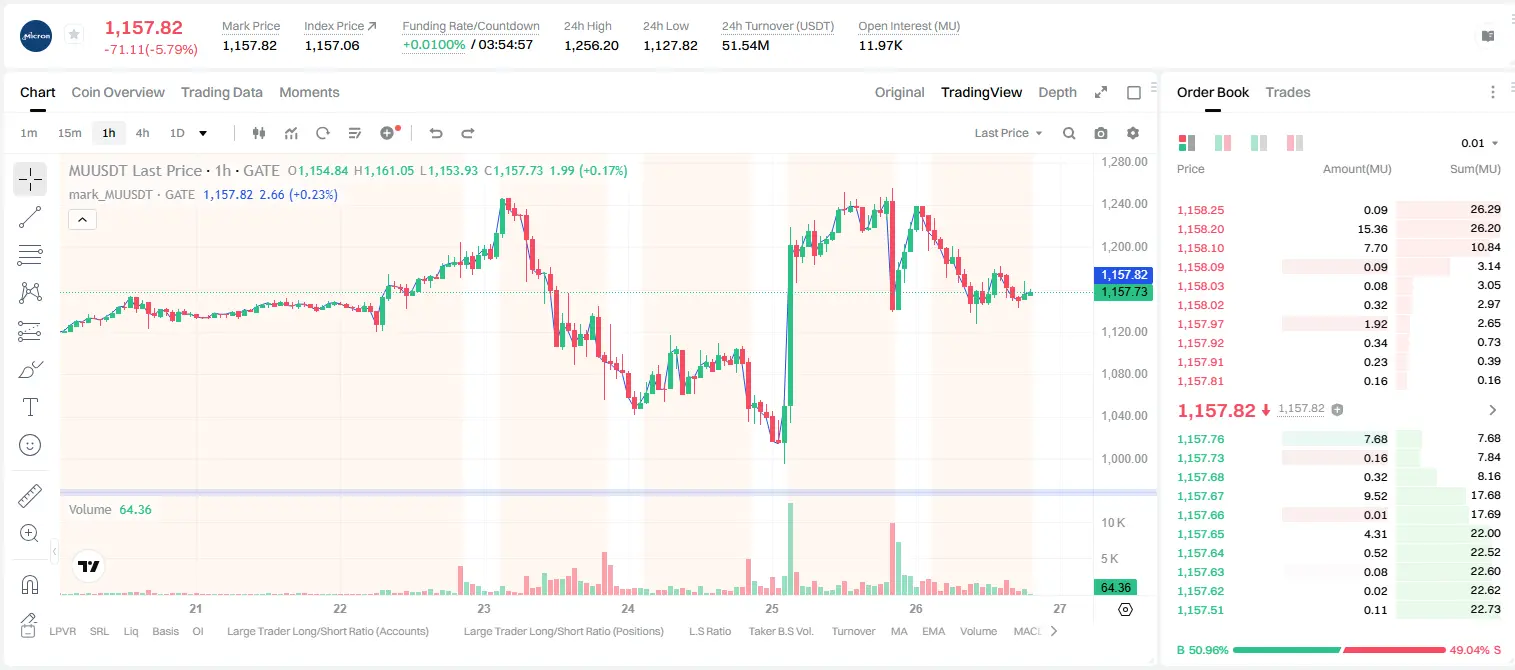
Task: Select the trend line drawing tool
Action: tap(30, 217)
